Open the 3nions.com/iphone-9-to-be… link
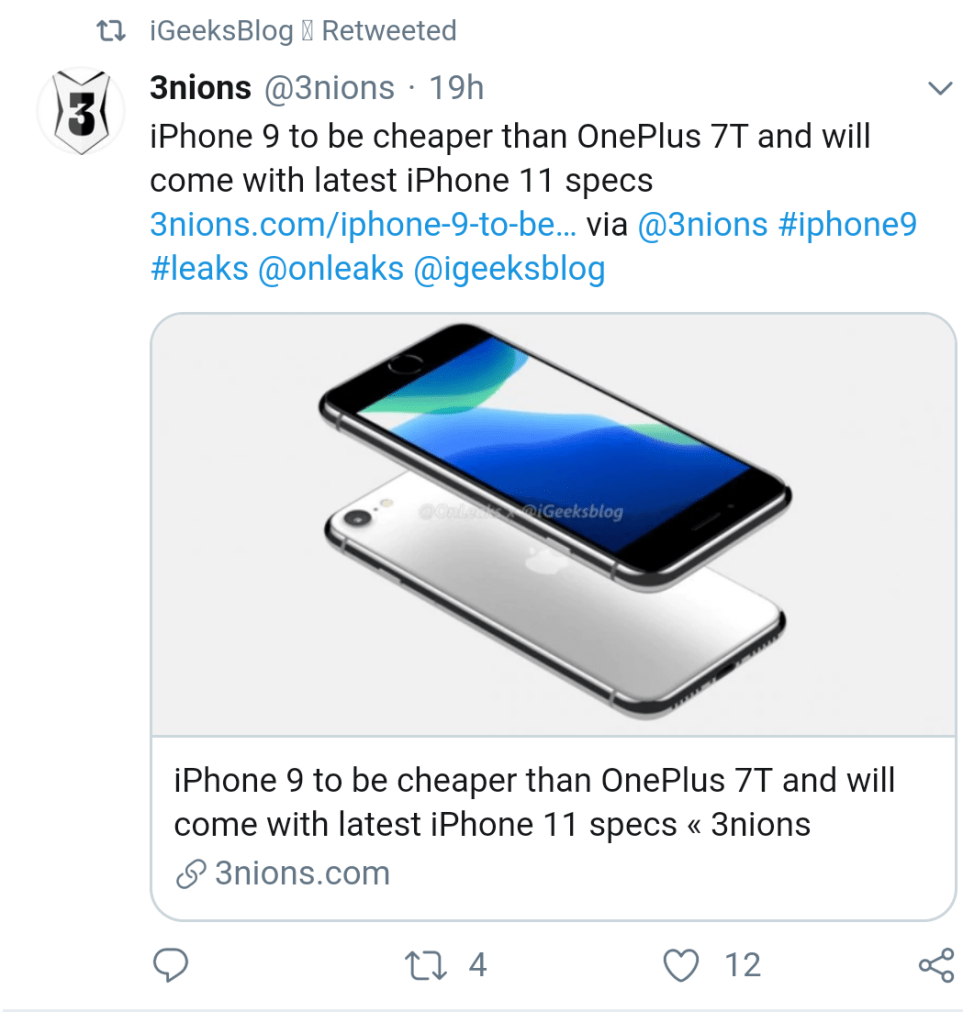The height and width of the screenshot is (1023, 963). coord(362,224)
